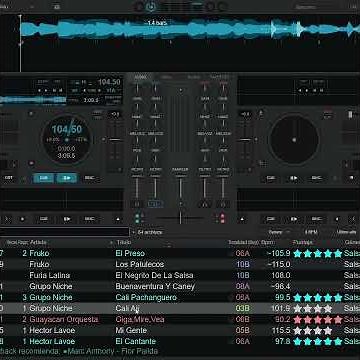The image size is (360, 360).
Task: Click the browser search field above track list
Action: [x=64, y=232]
